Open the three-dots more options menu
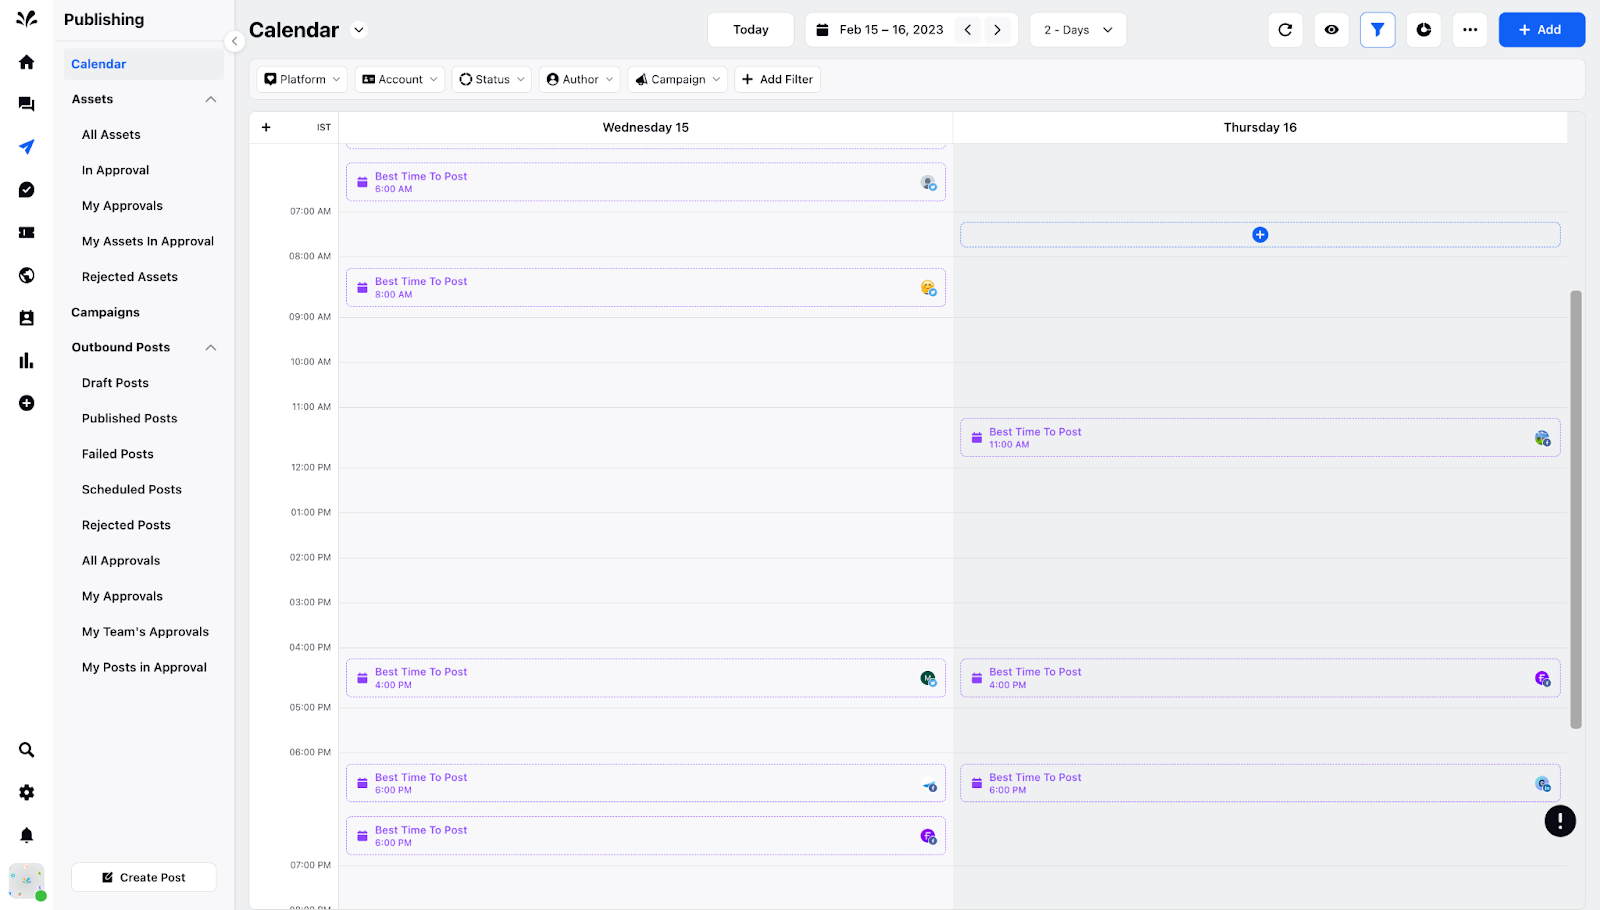This screenshot has width=1600, height=910. pyautogui.click(x=1469, y=30)
